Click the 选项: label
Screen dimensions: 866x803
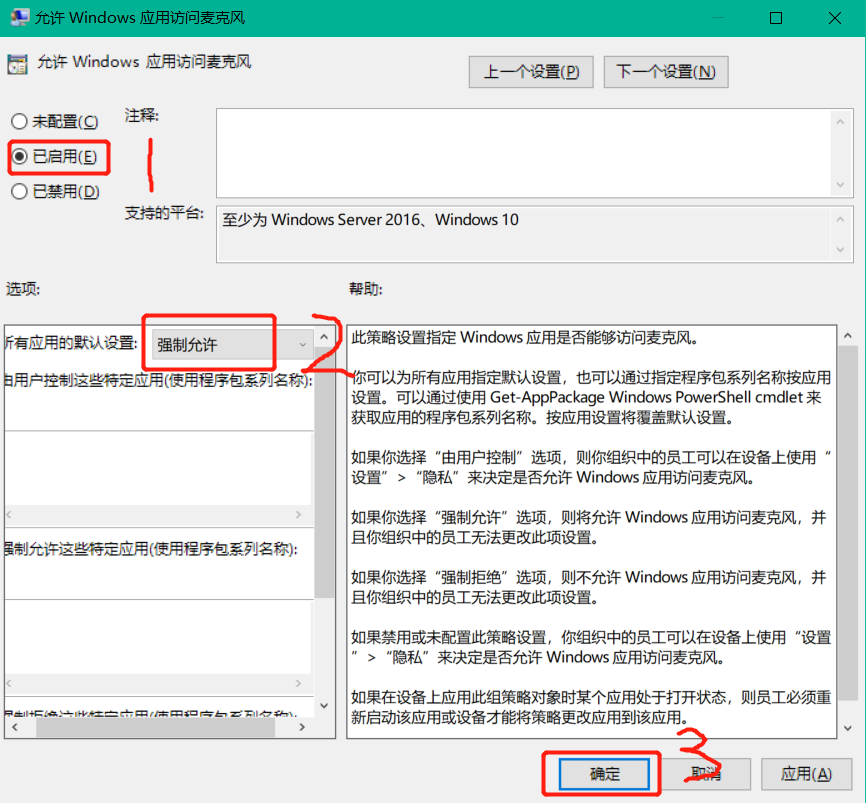tap(23, 289)
